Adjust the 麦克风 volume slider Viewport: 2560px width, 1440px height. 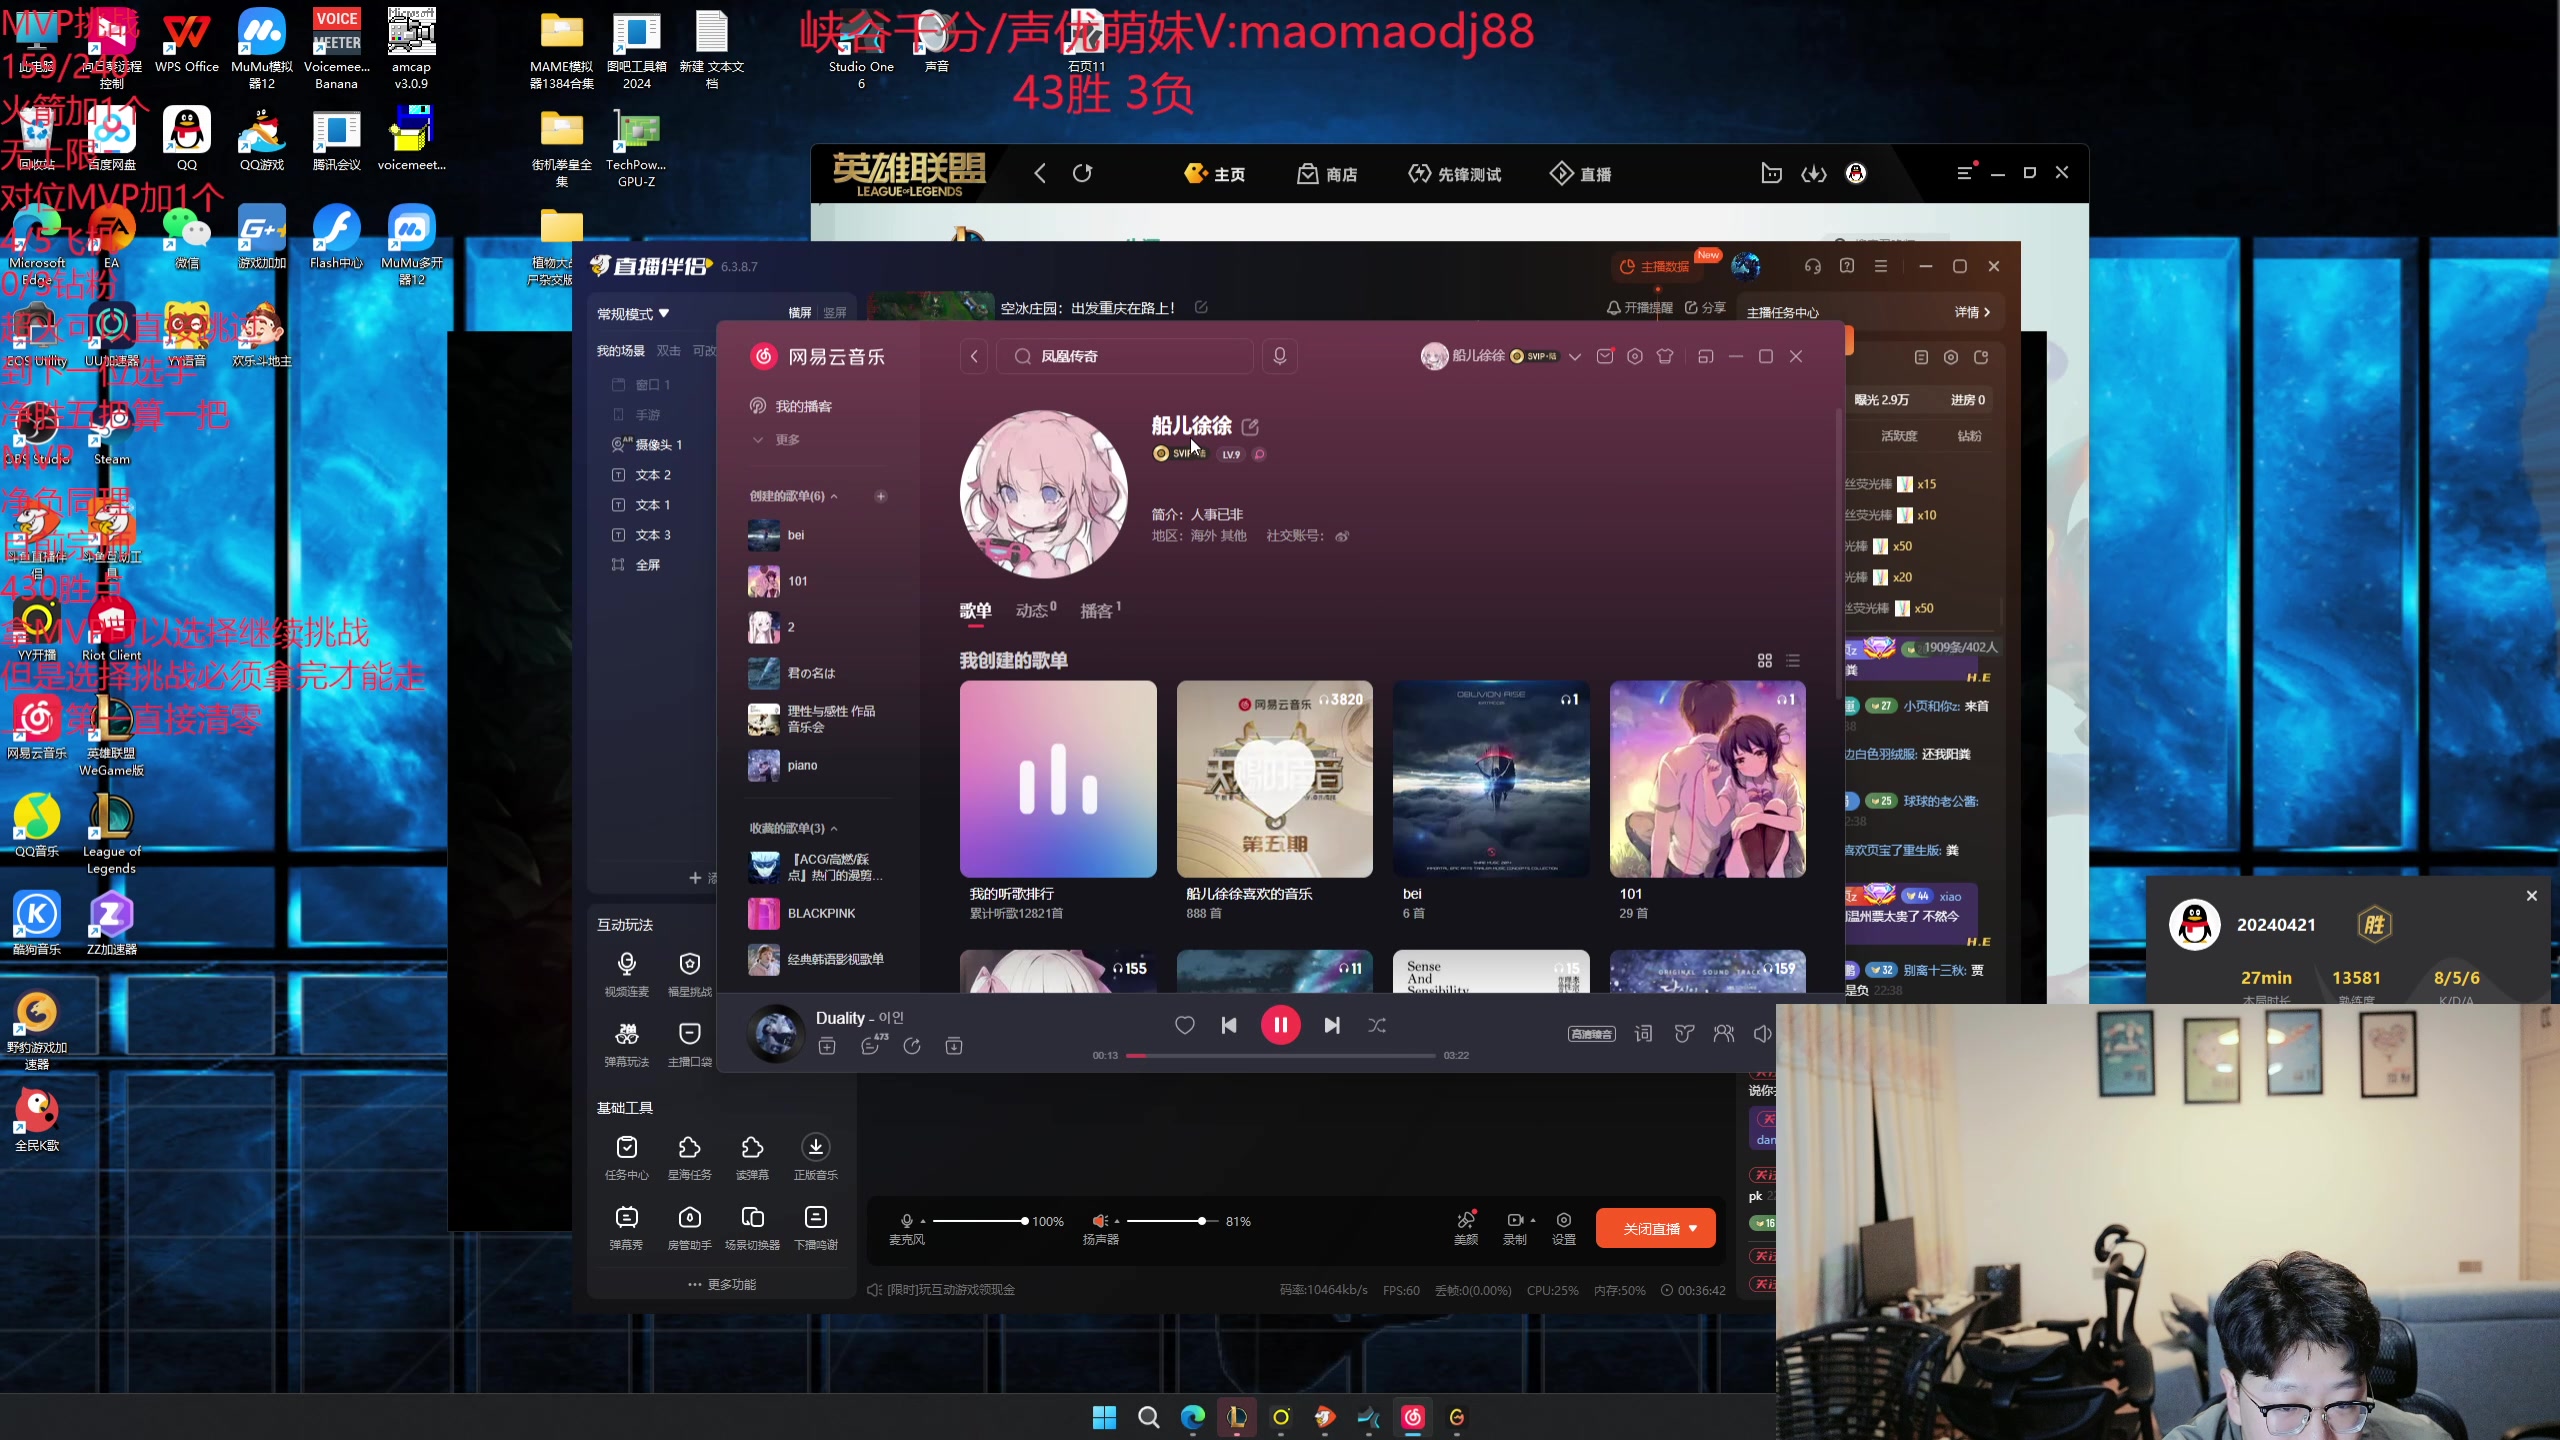point(979,1221)
